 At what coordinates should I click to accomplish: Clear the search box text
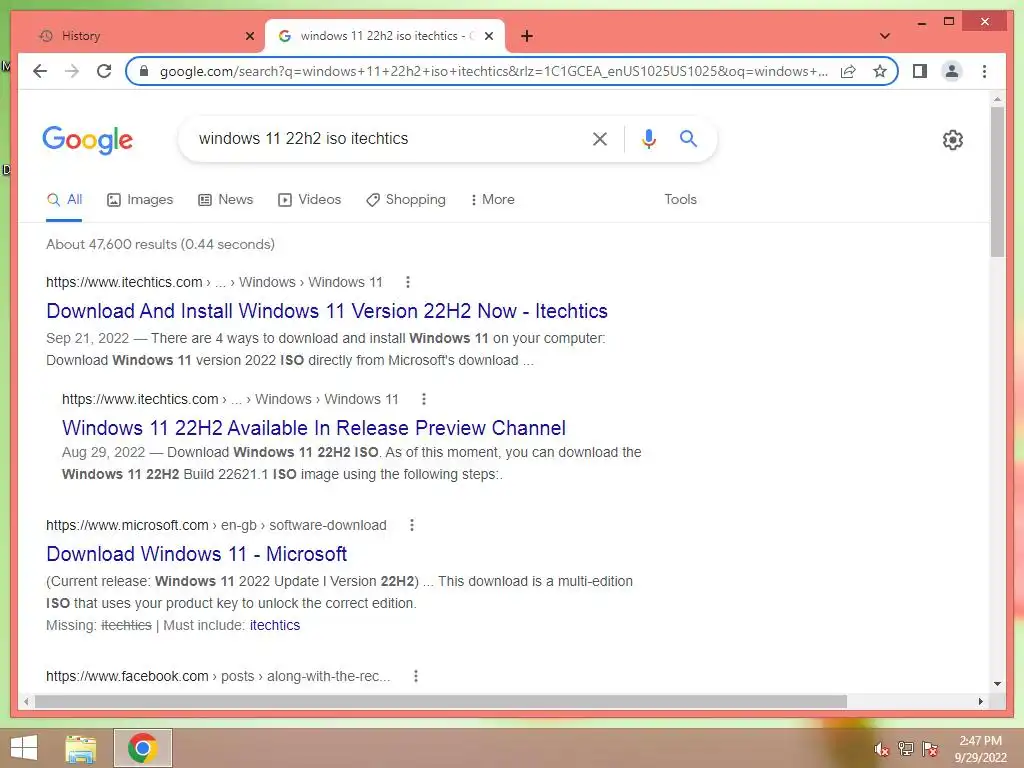tap(600, 138)
